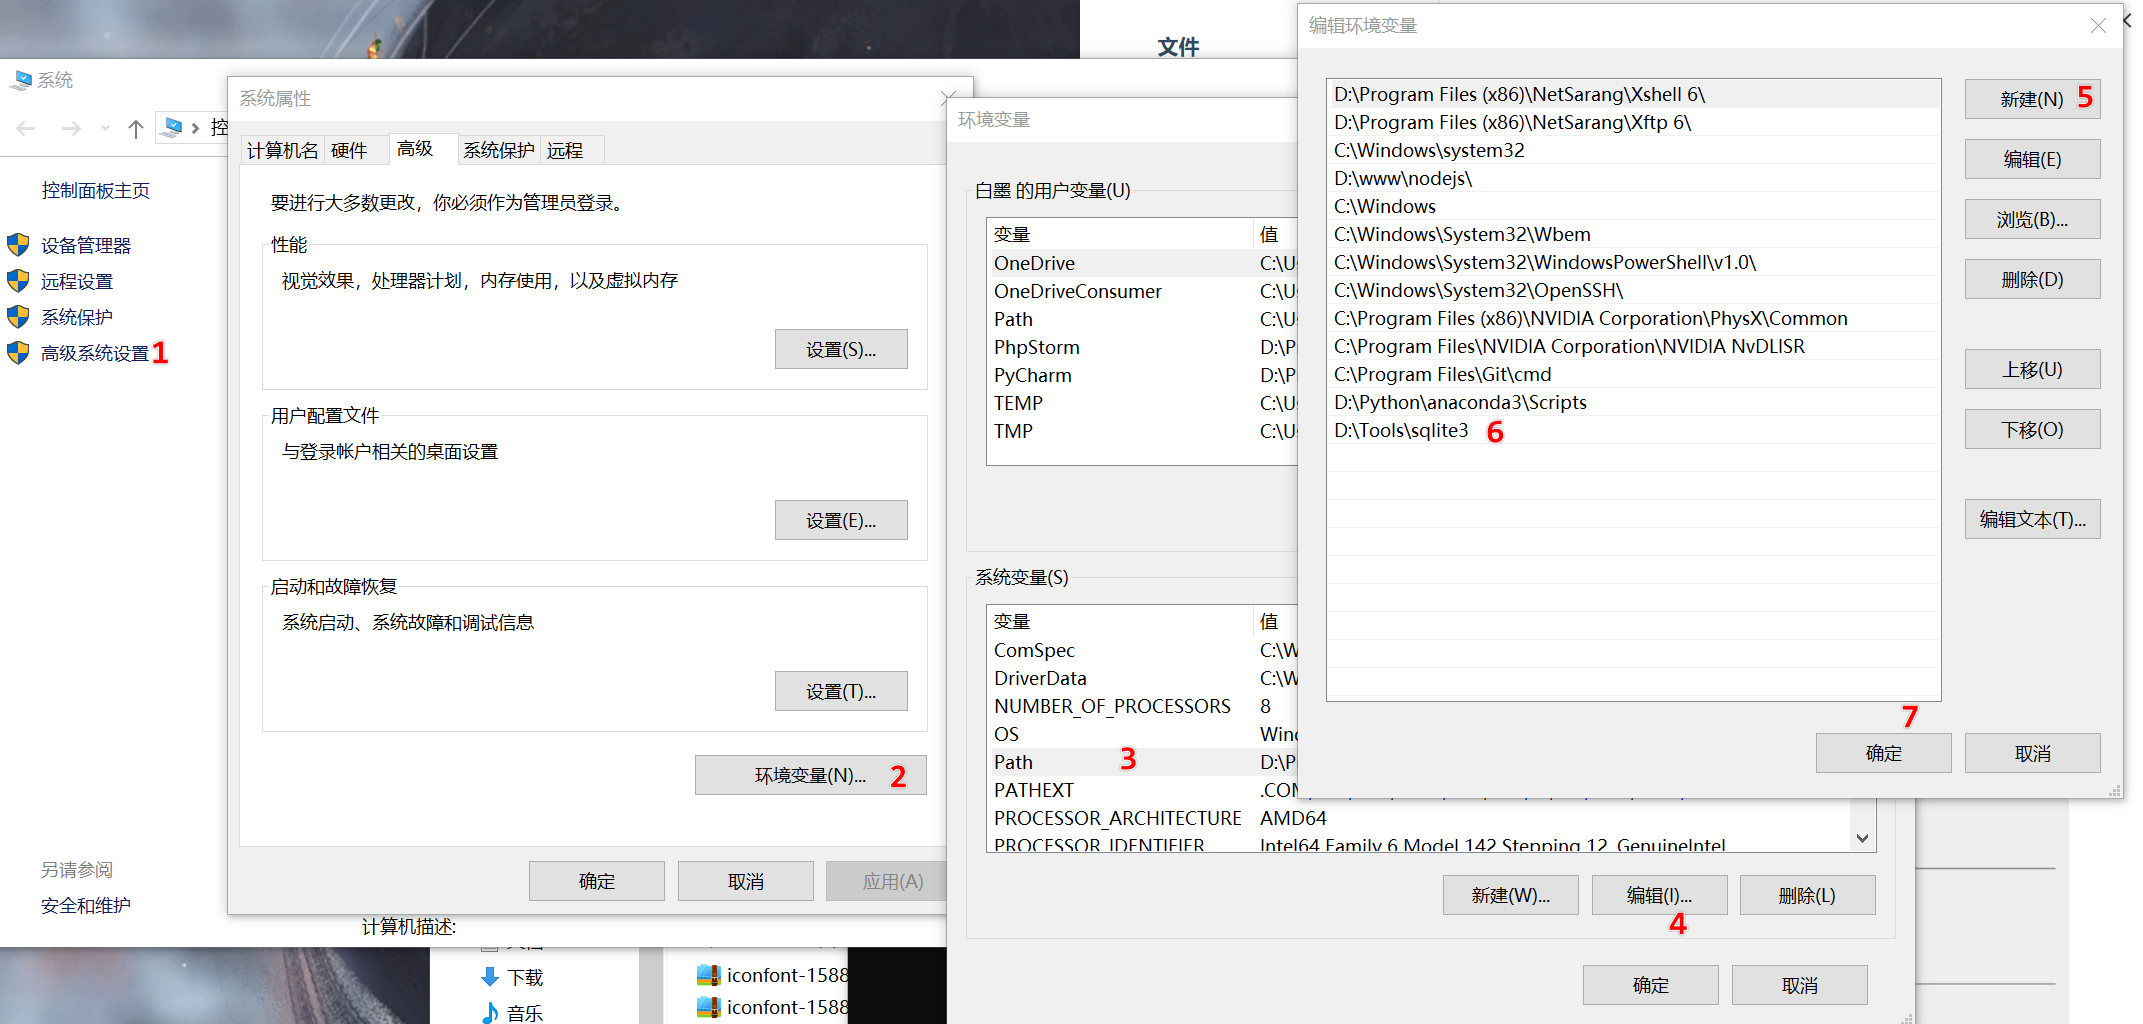Select C:\Windows\System32\Wbem entry
Image resolution: width=2143 pixels, height=1024 pixels.
[x=1634, y=234]
